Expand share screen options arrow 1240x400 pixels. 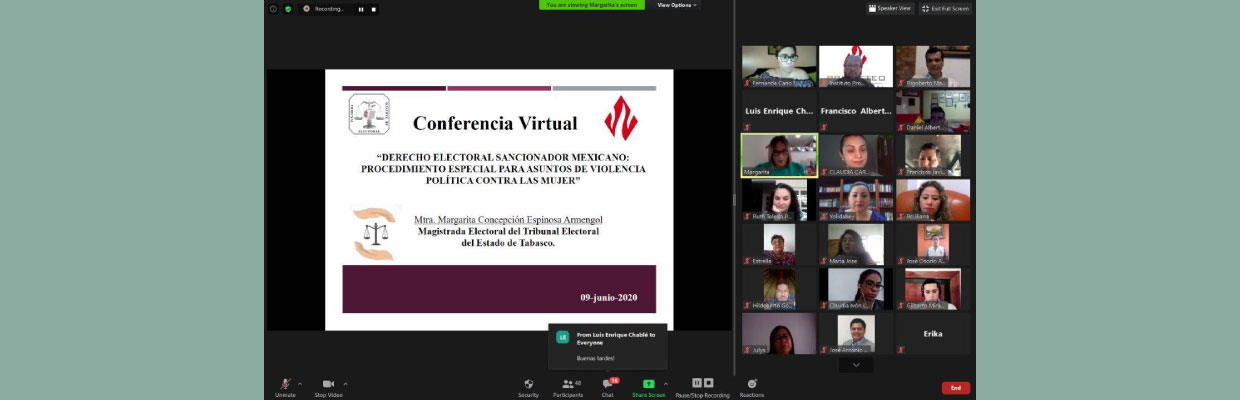point(666,383)
